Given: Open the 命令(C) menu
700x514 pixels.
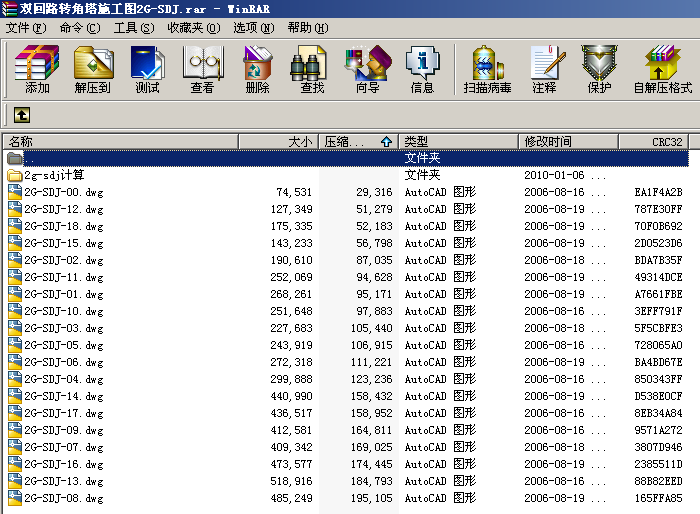Looking at the screenshot, I should (80, 28).
